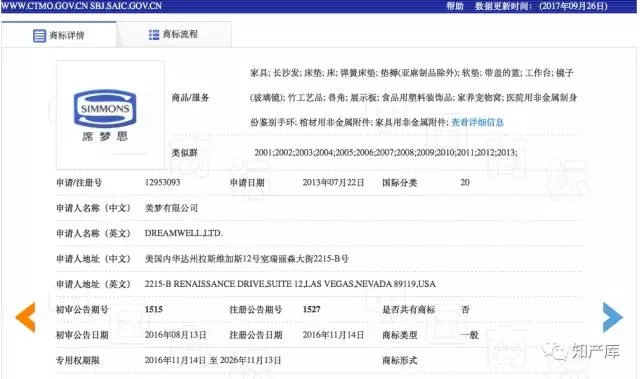This screenshot has height=379, width=640.
Task: Click the 知产库 watermark logo
Action: point(581,351)
